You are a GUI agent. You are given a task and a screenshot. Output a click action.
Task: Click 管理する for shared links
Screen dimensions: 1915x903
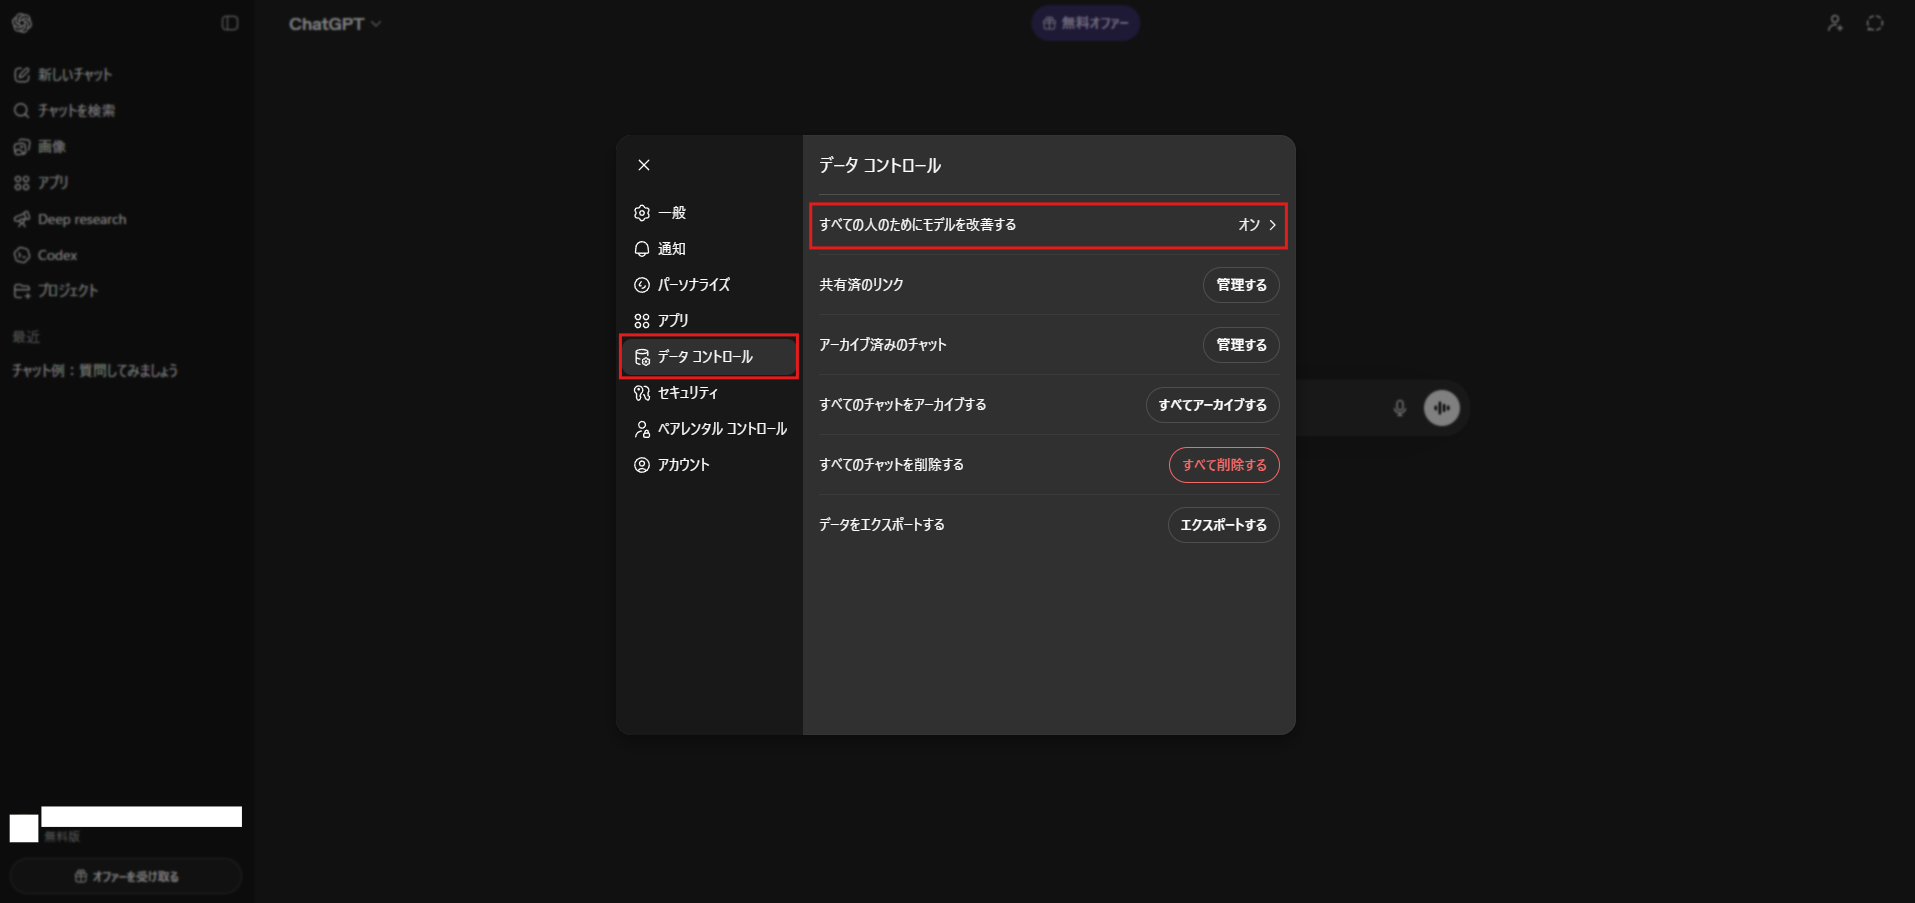pos(1240,285)
